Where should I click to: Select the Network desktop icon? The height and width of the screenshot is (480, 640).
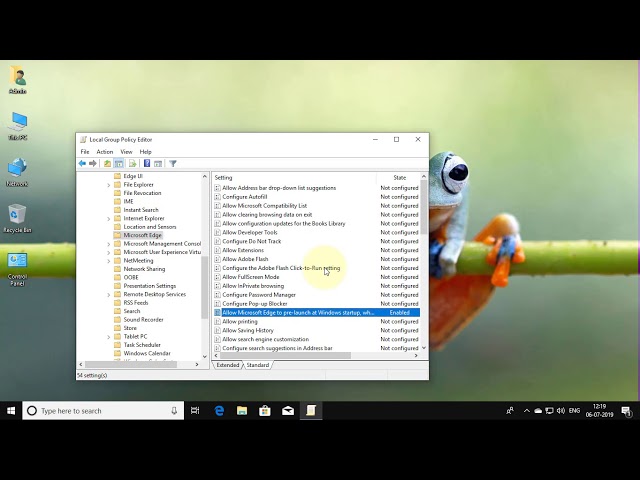(18, 172)
